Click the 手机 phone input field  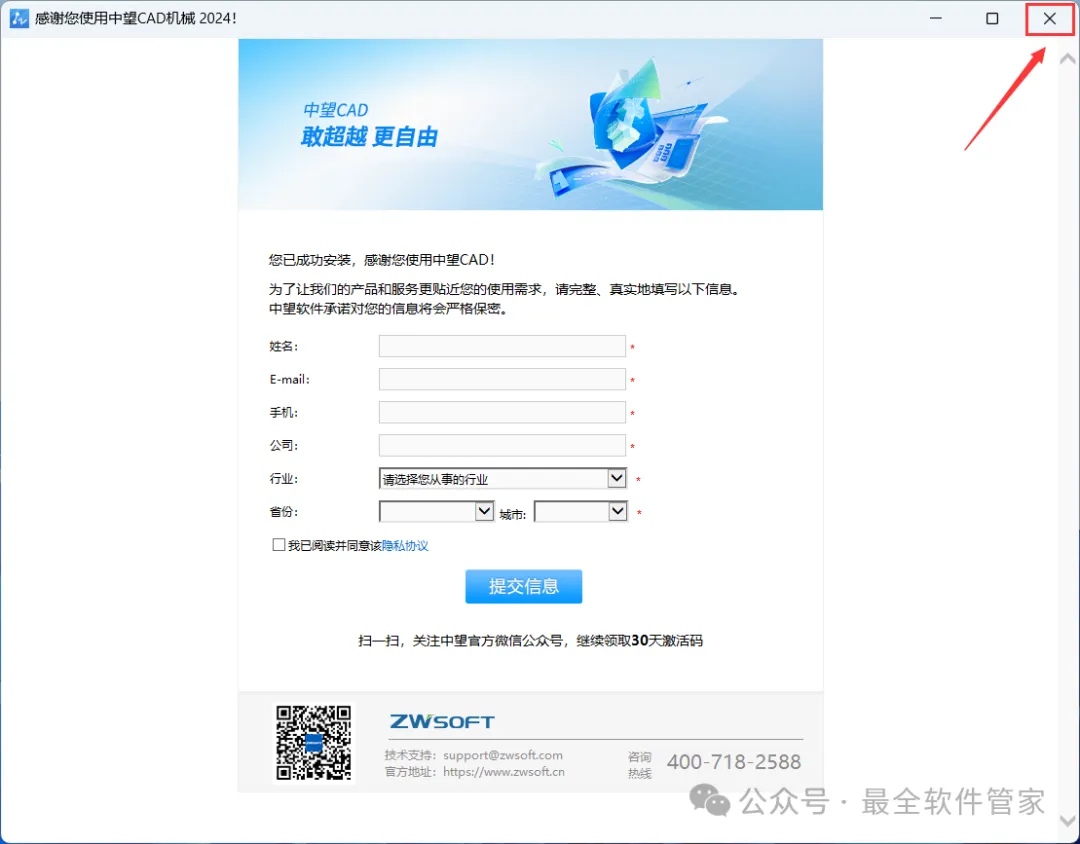502,412
